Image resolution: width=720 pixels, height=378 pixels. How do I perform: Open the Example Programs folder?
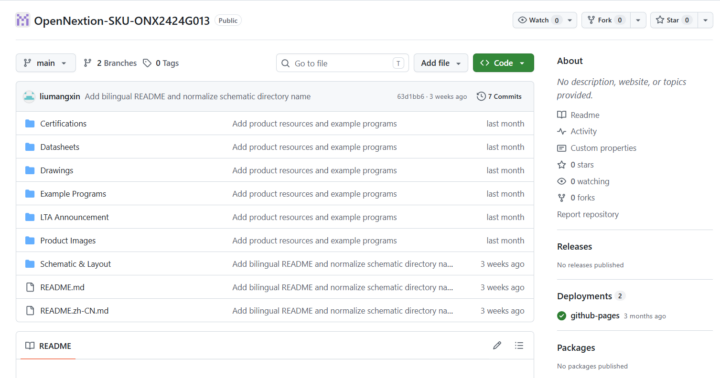click(73, 194)
